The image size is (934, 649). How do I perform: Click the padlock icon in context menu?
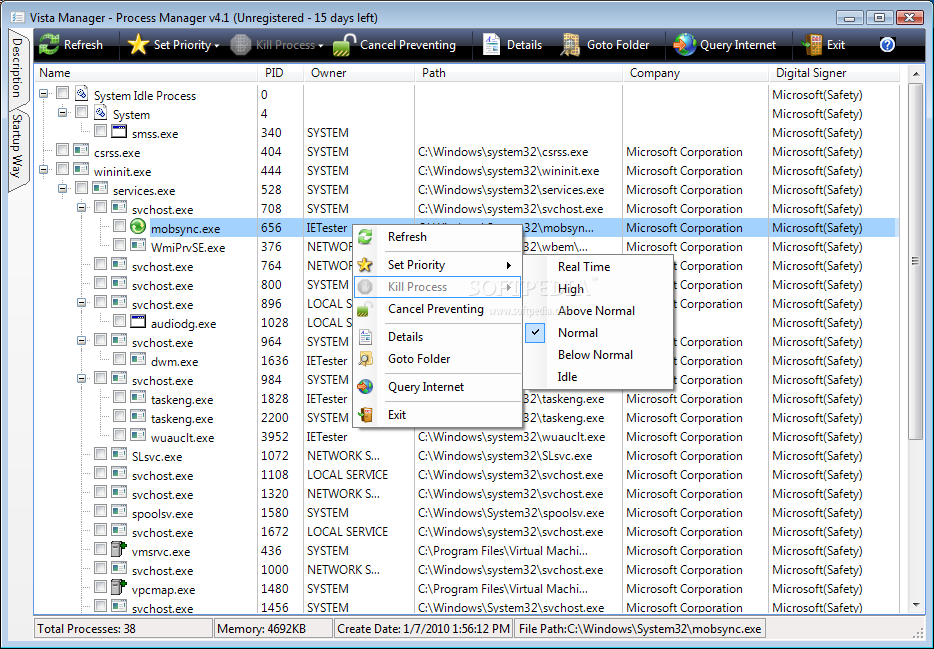tap(365, 309)
